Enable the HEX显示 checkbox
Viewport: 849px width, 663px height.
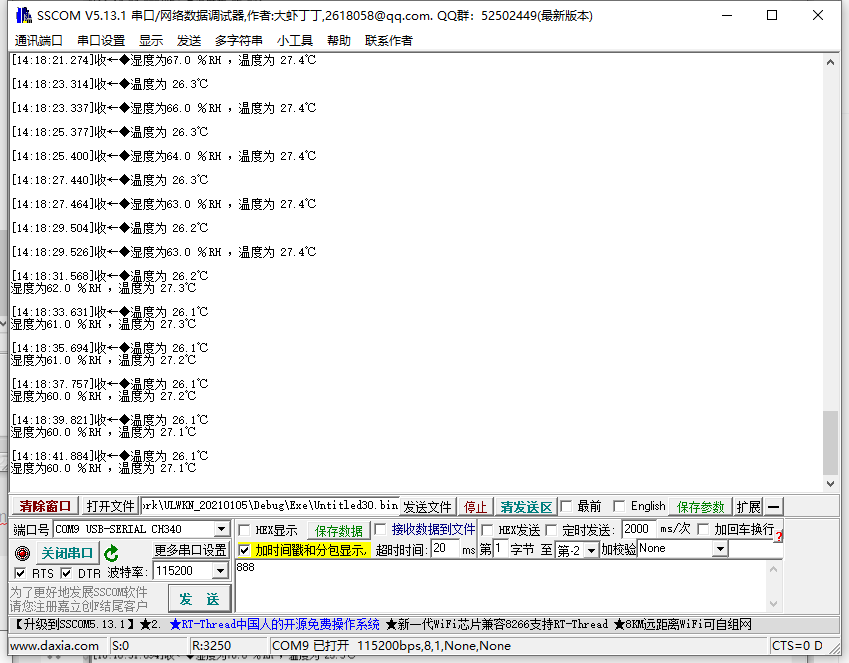[244, 530]
